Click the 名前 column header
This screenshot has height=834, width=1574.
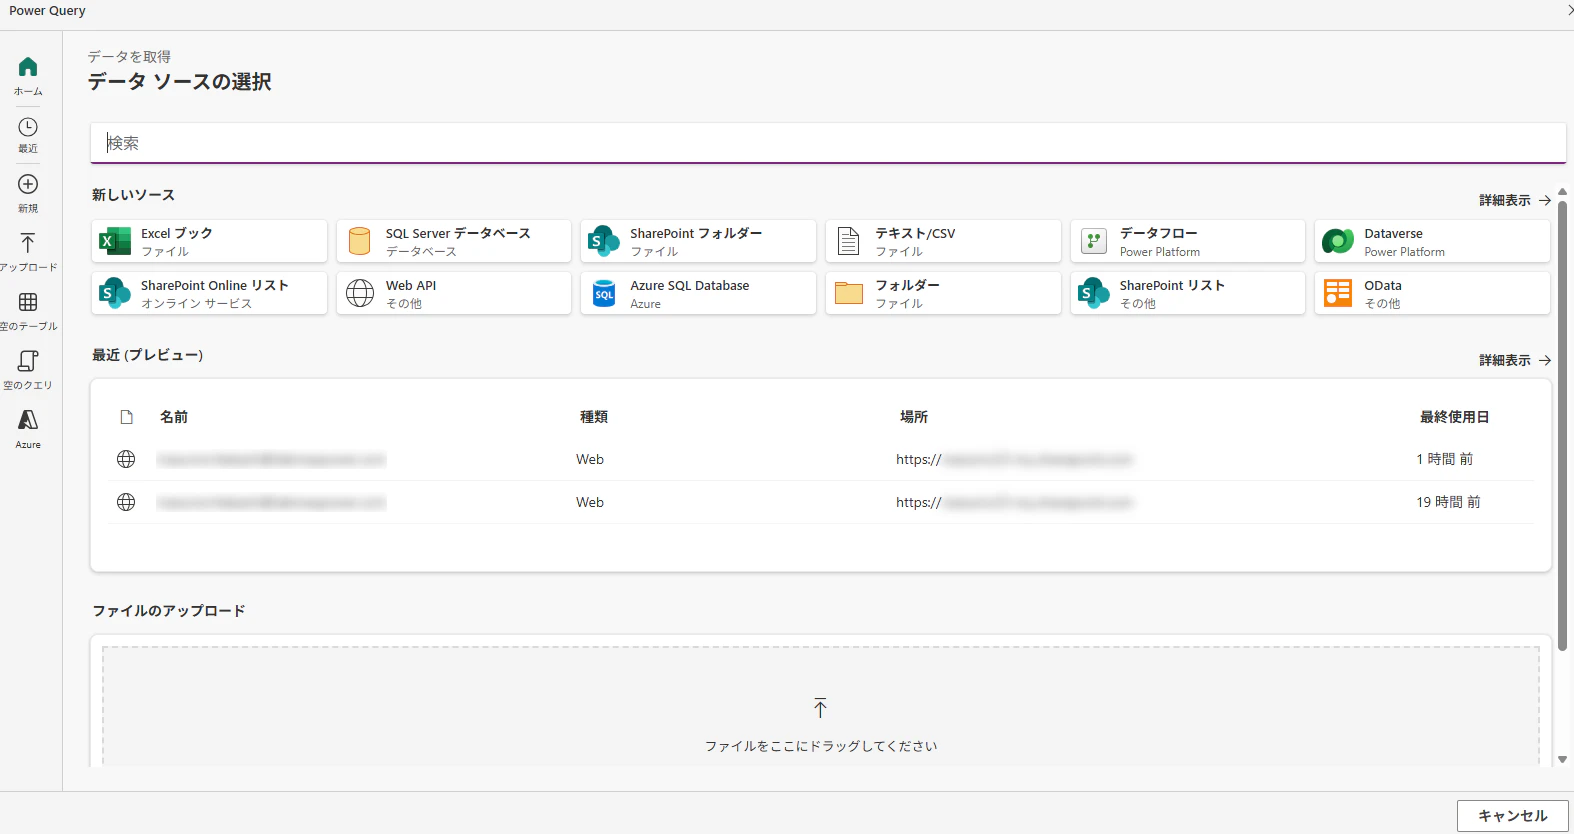point(174,417)
